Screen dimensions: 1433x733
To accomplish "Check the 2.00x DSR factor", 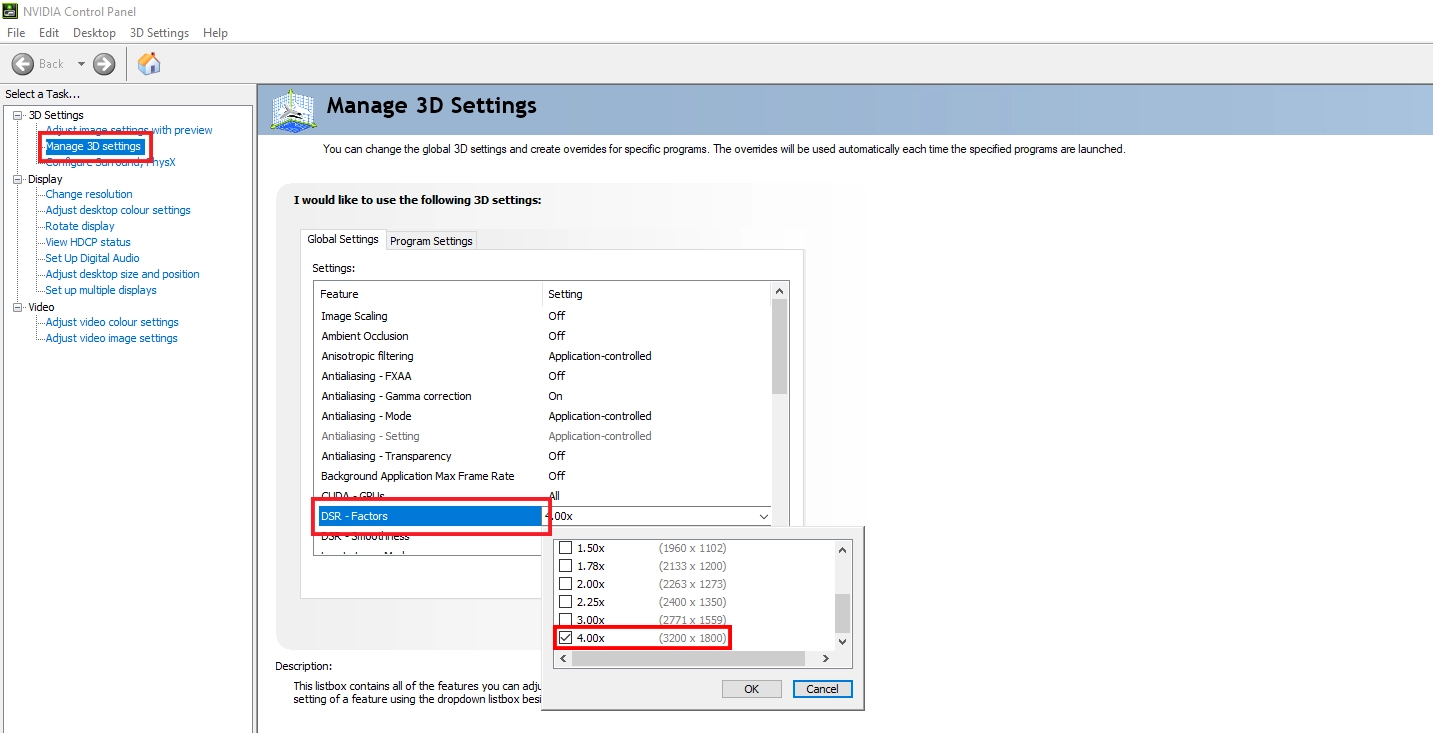I will click(x=565, y=584).
